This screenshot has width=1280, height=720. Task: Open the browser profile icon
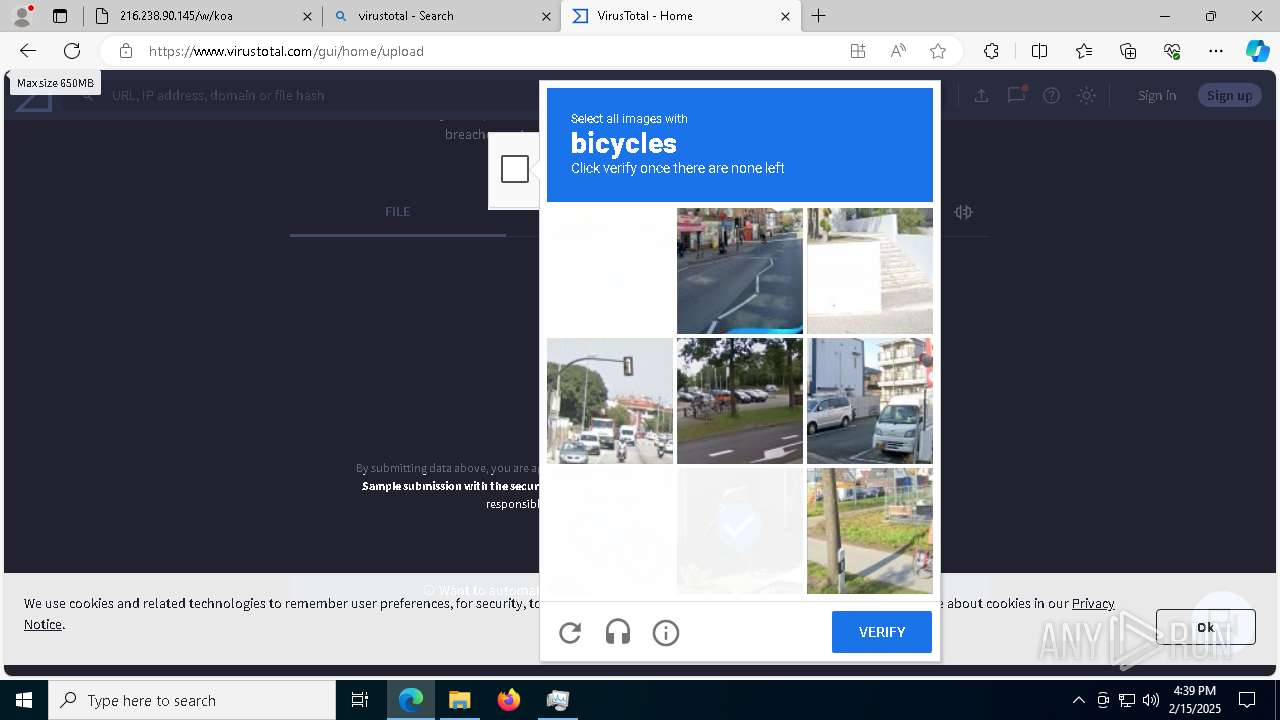pos(22,16)
